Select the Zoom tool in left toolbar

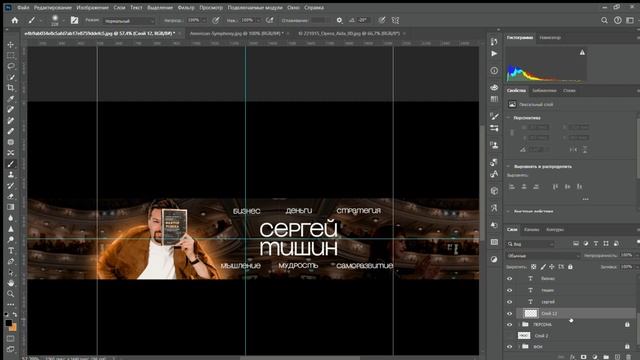11,294
